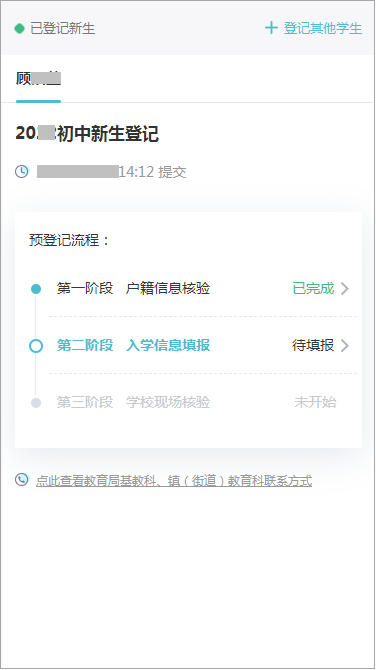This screenshot has height=670, width=376.
Task: Click the filled blue dot for 第一阶段
Action: point(36,289)
